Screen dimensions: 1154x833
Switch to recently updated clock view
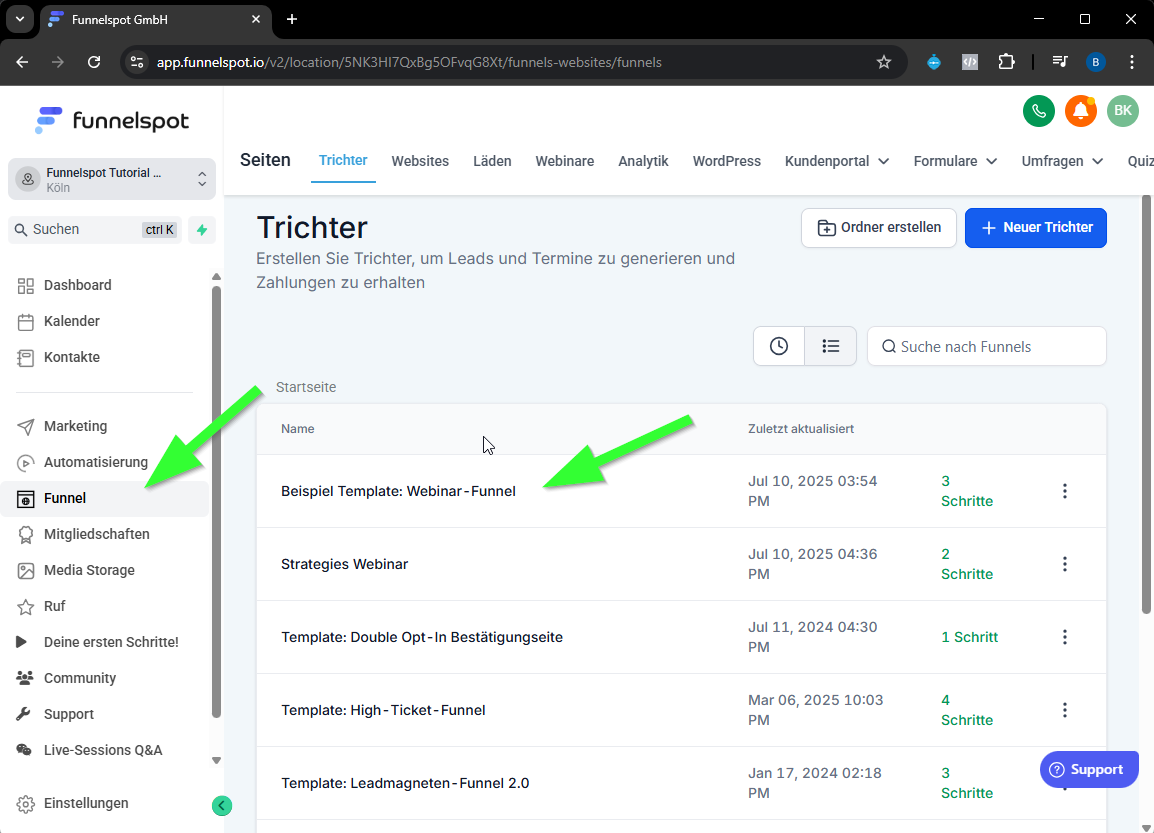[779, 346]
